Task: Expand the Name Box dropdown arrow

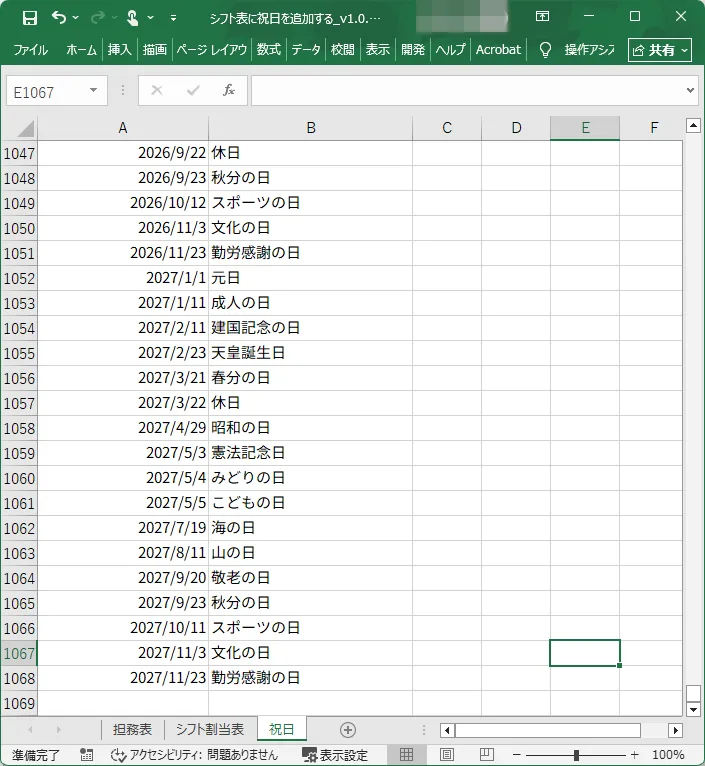Action: 93,90
